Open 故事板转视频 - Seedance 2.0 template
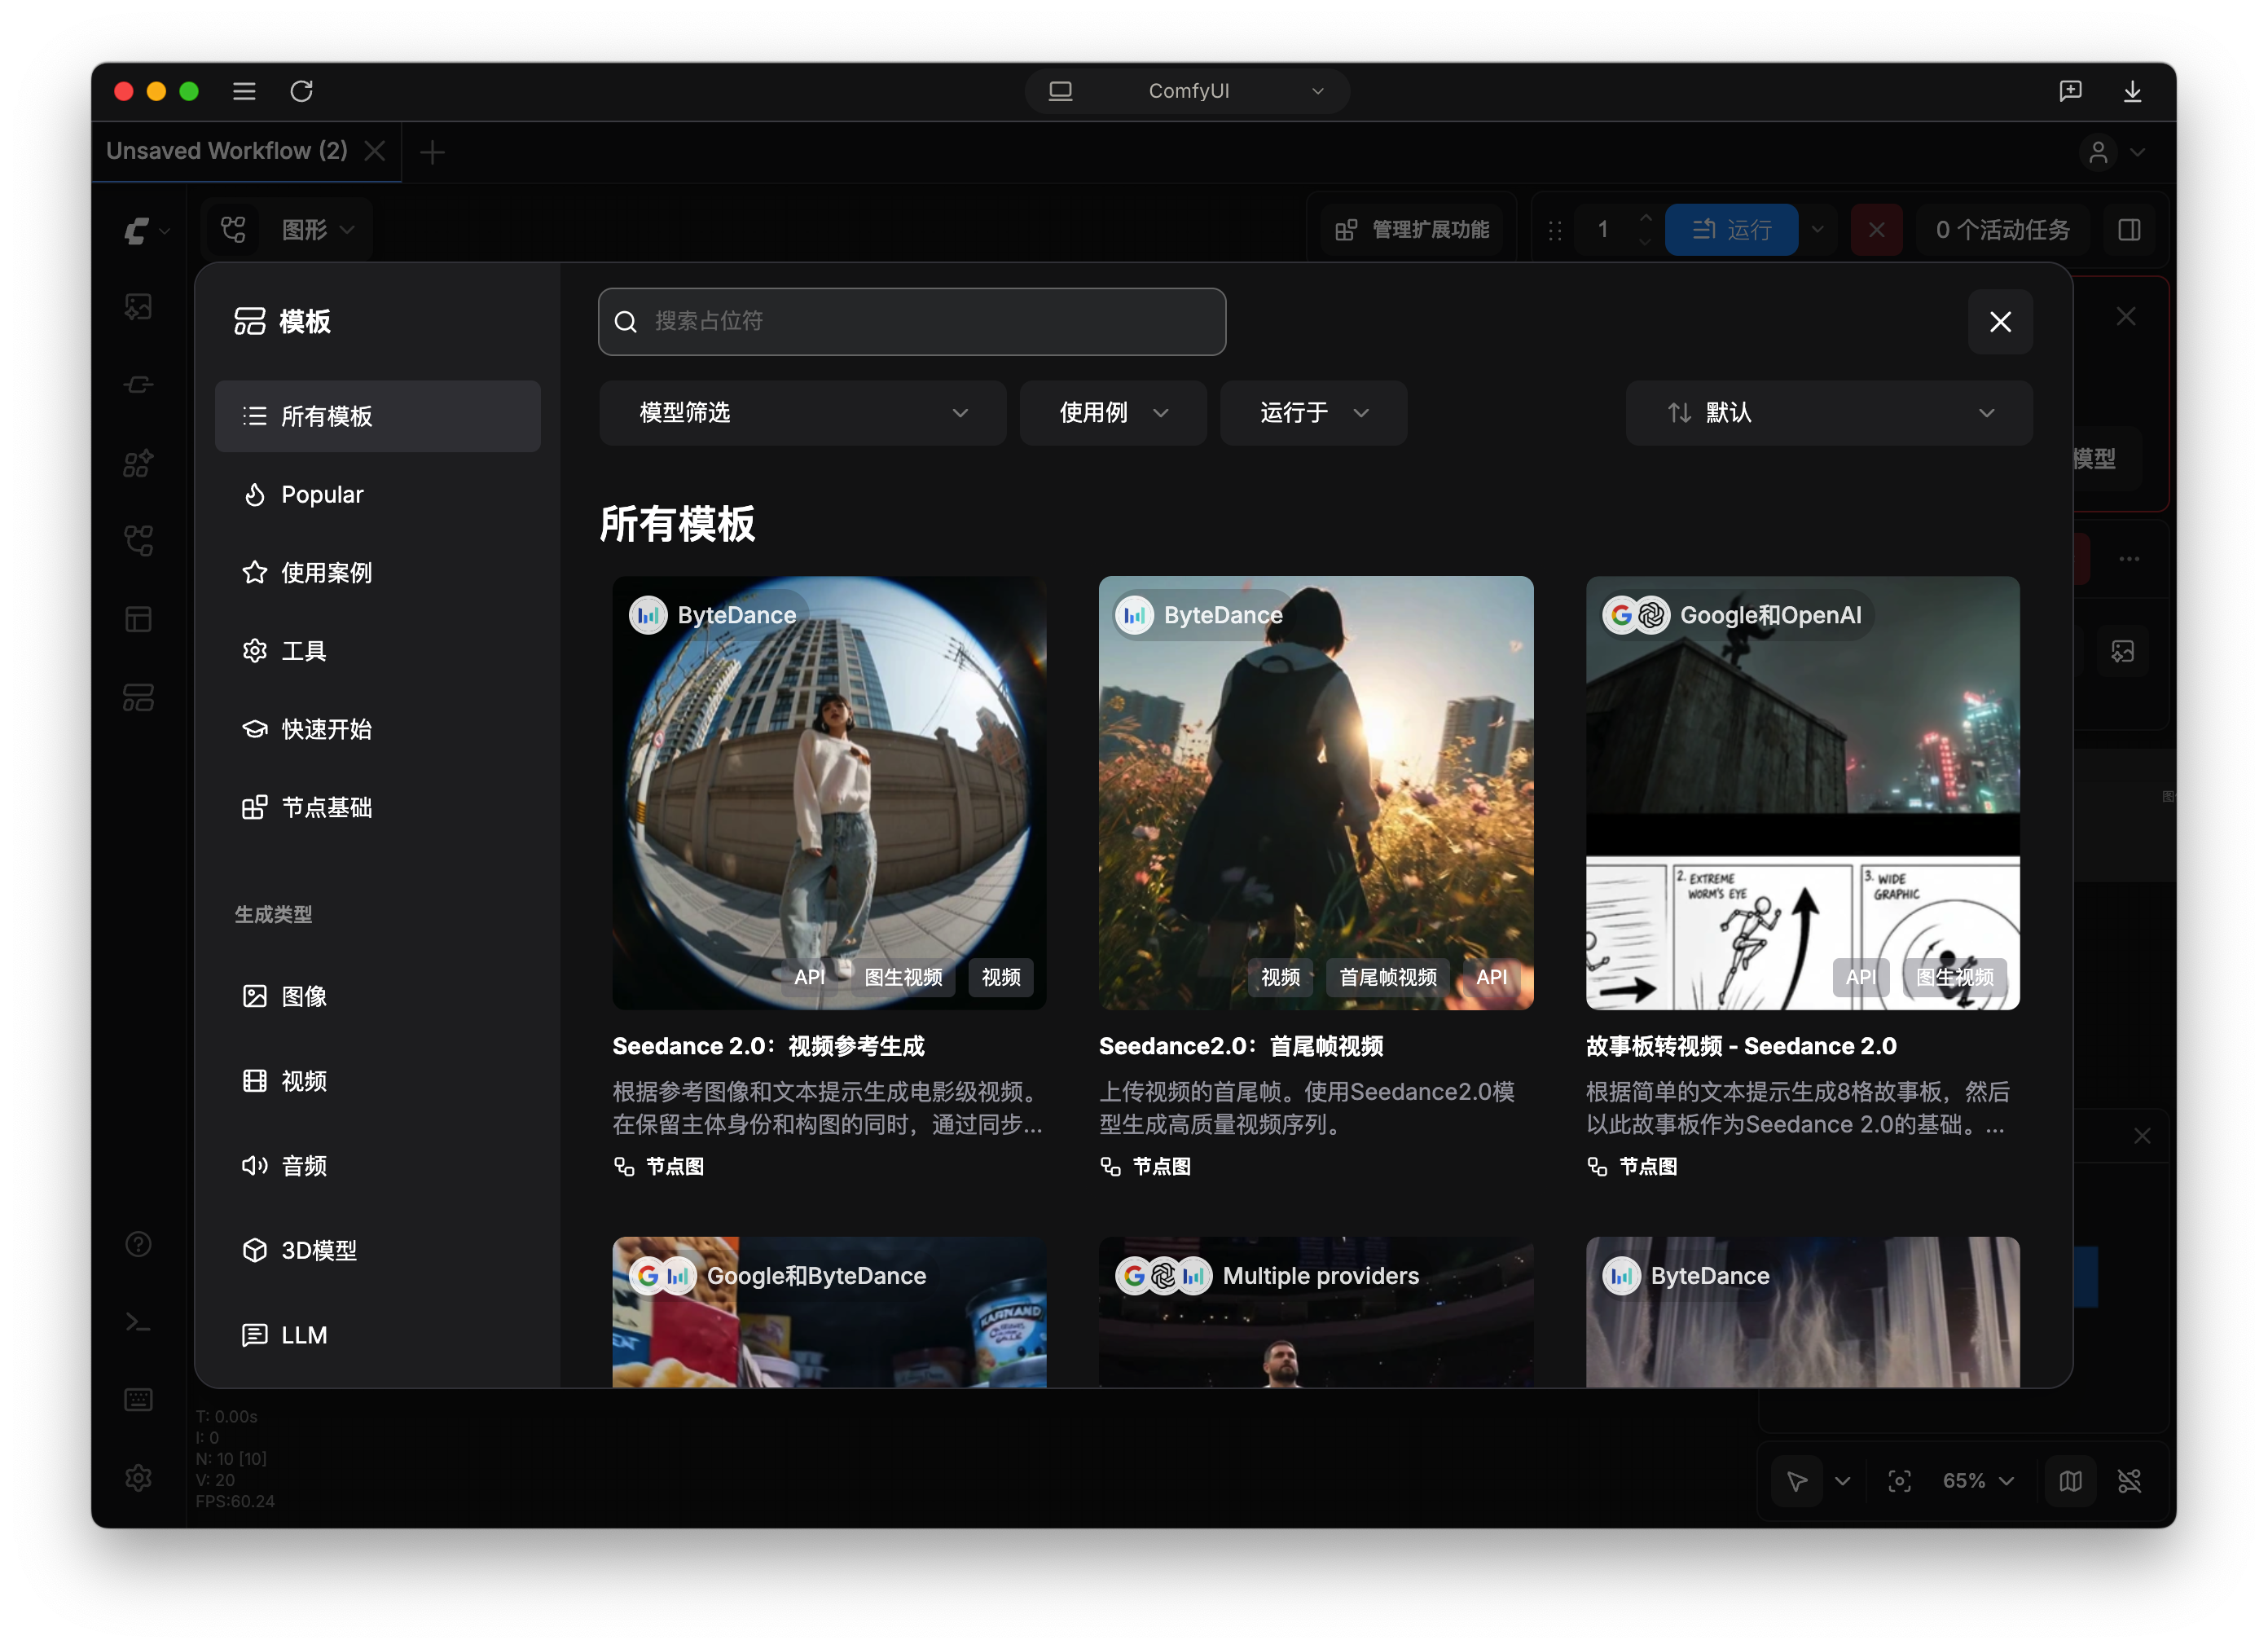This screenshot has height=1649, width=2268. click(x=1802, y=792)
